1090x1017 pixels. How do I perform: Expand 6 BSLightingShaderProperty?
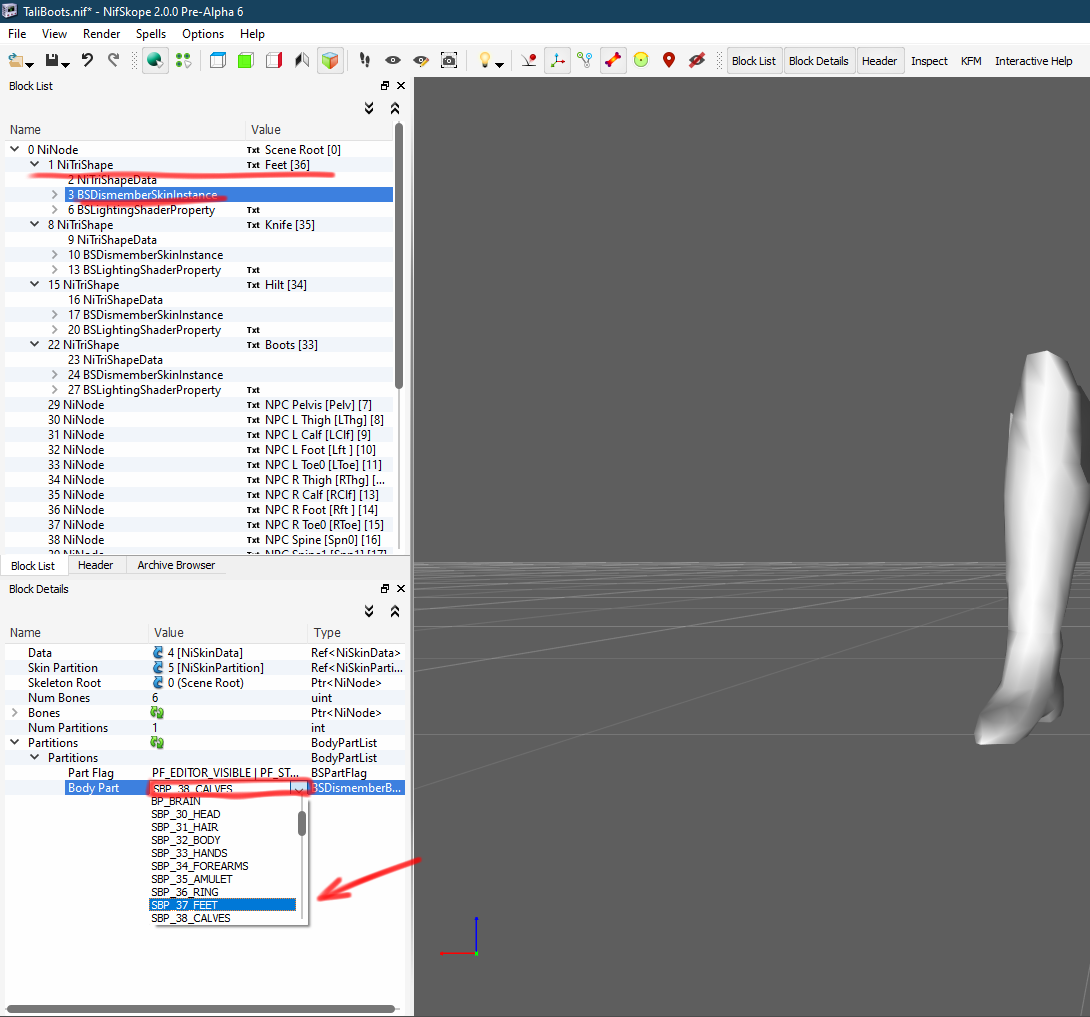(x=55, y=210)
